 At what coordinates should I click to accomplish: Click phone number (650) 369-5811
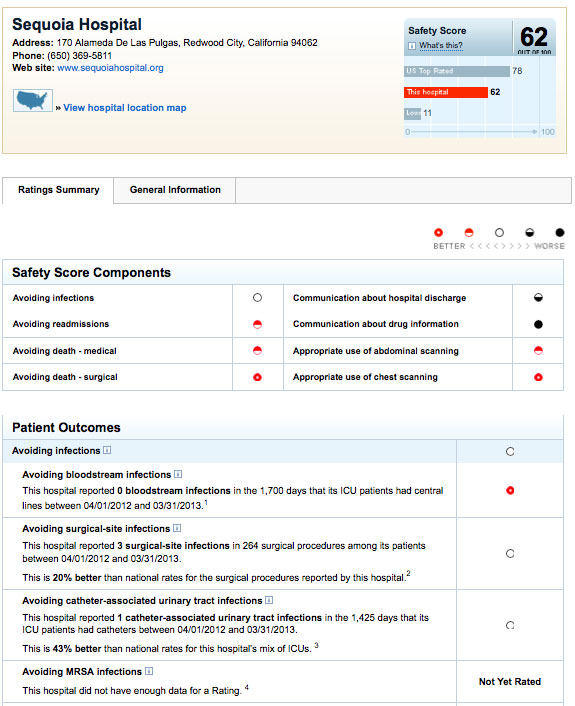(x=79, y=56)
